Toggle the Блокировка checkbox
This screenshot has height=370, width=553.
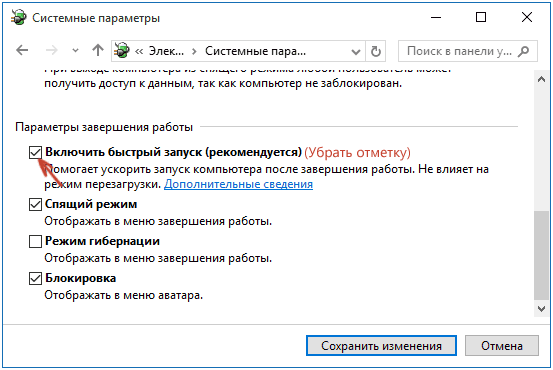pyautogui.click(x=35, y=279)
